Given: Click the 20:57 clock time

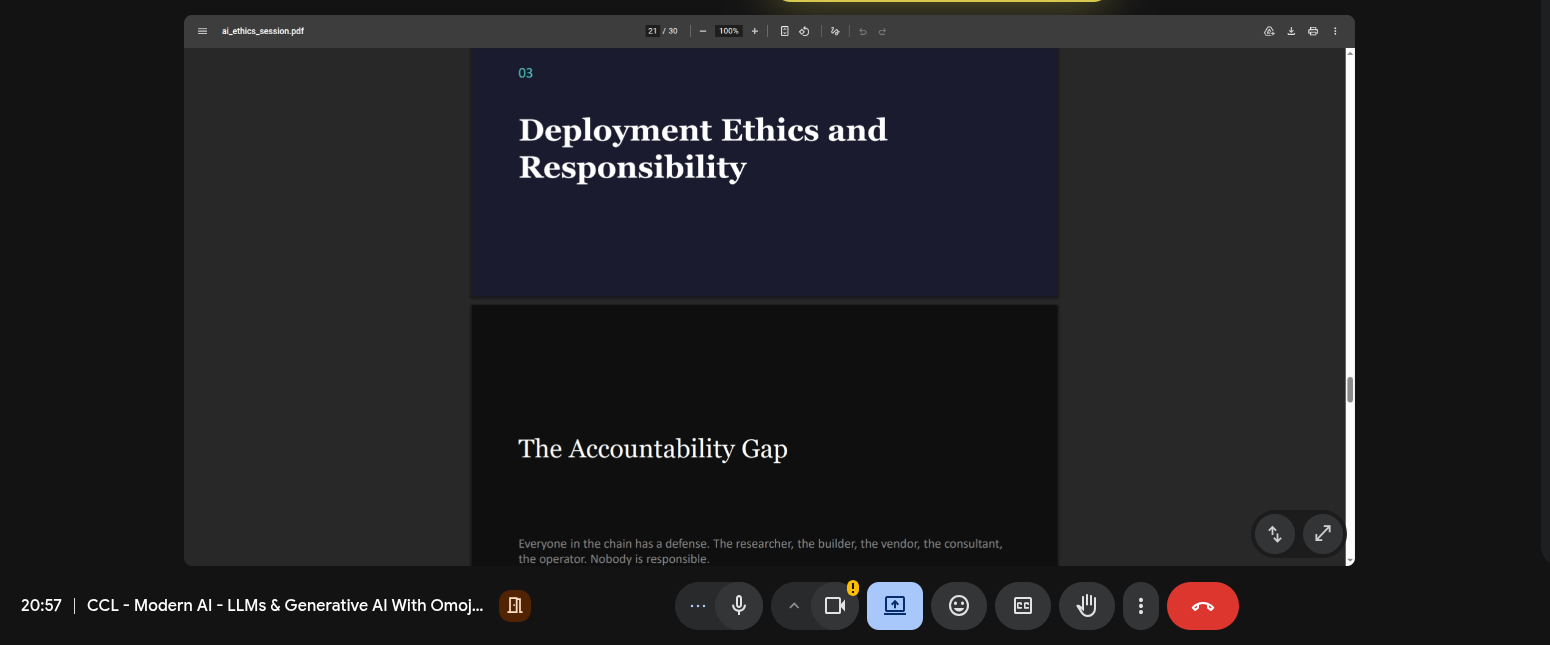Looking at the screenshot, I should 41,605.
